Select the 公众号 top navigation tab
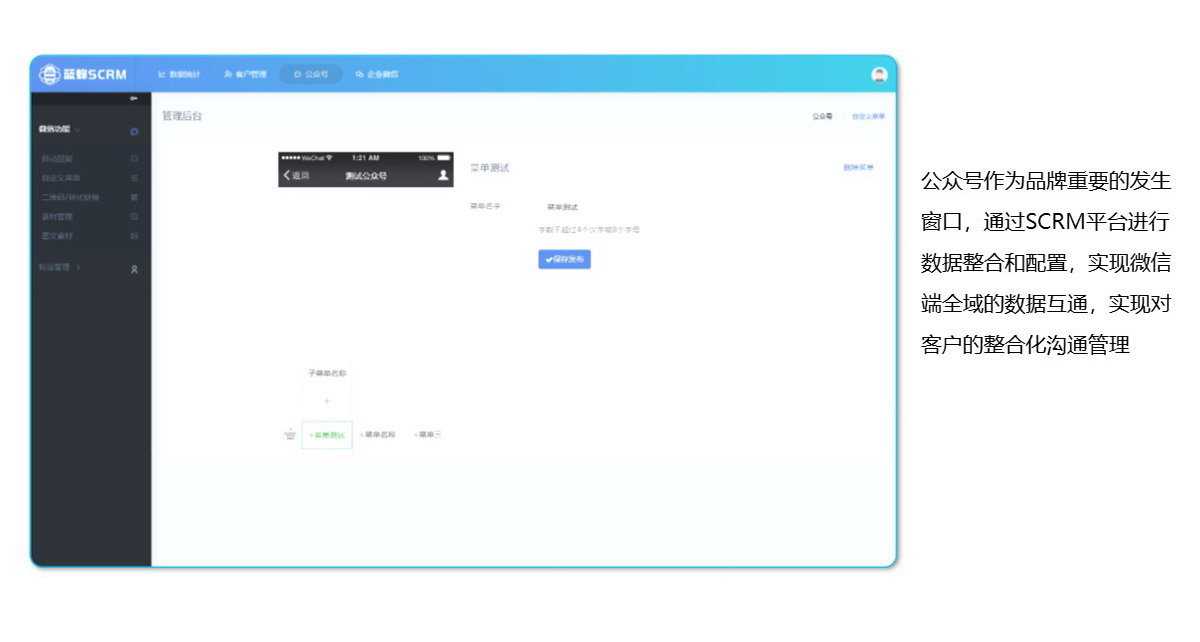The height and width of the screenshot is (642, 1200). coord(311,74)
